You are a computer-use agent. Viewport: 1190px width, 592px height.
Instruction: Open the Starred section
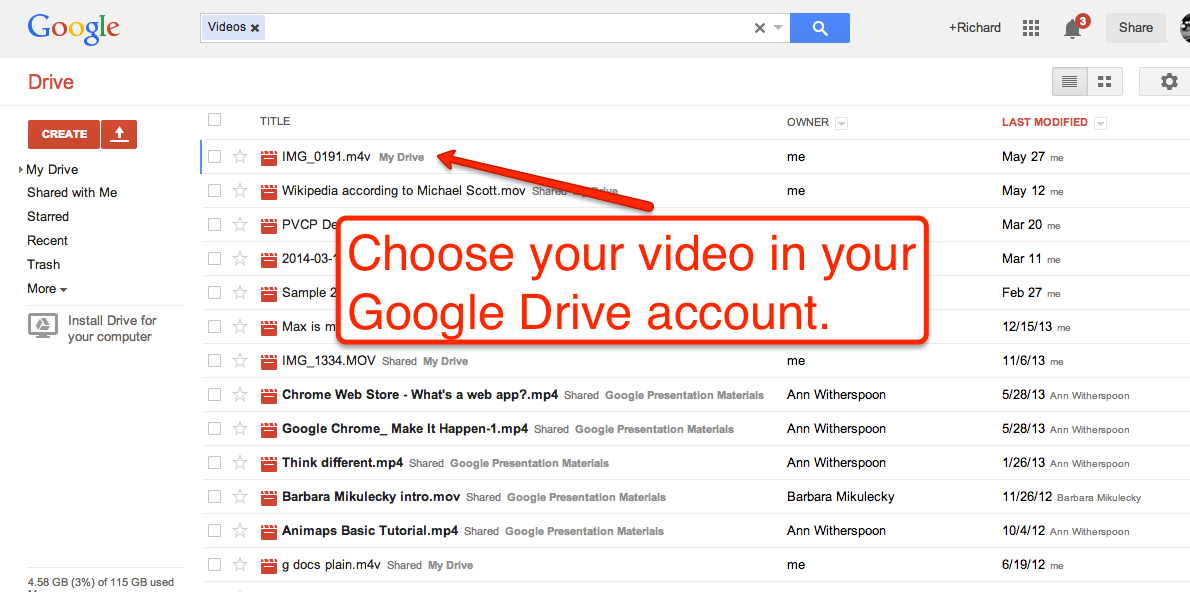(x=48, y=216)
